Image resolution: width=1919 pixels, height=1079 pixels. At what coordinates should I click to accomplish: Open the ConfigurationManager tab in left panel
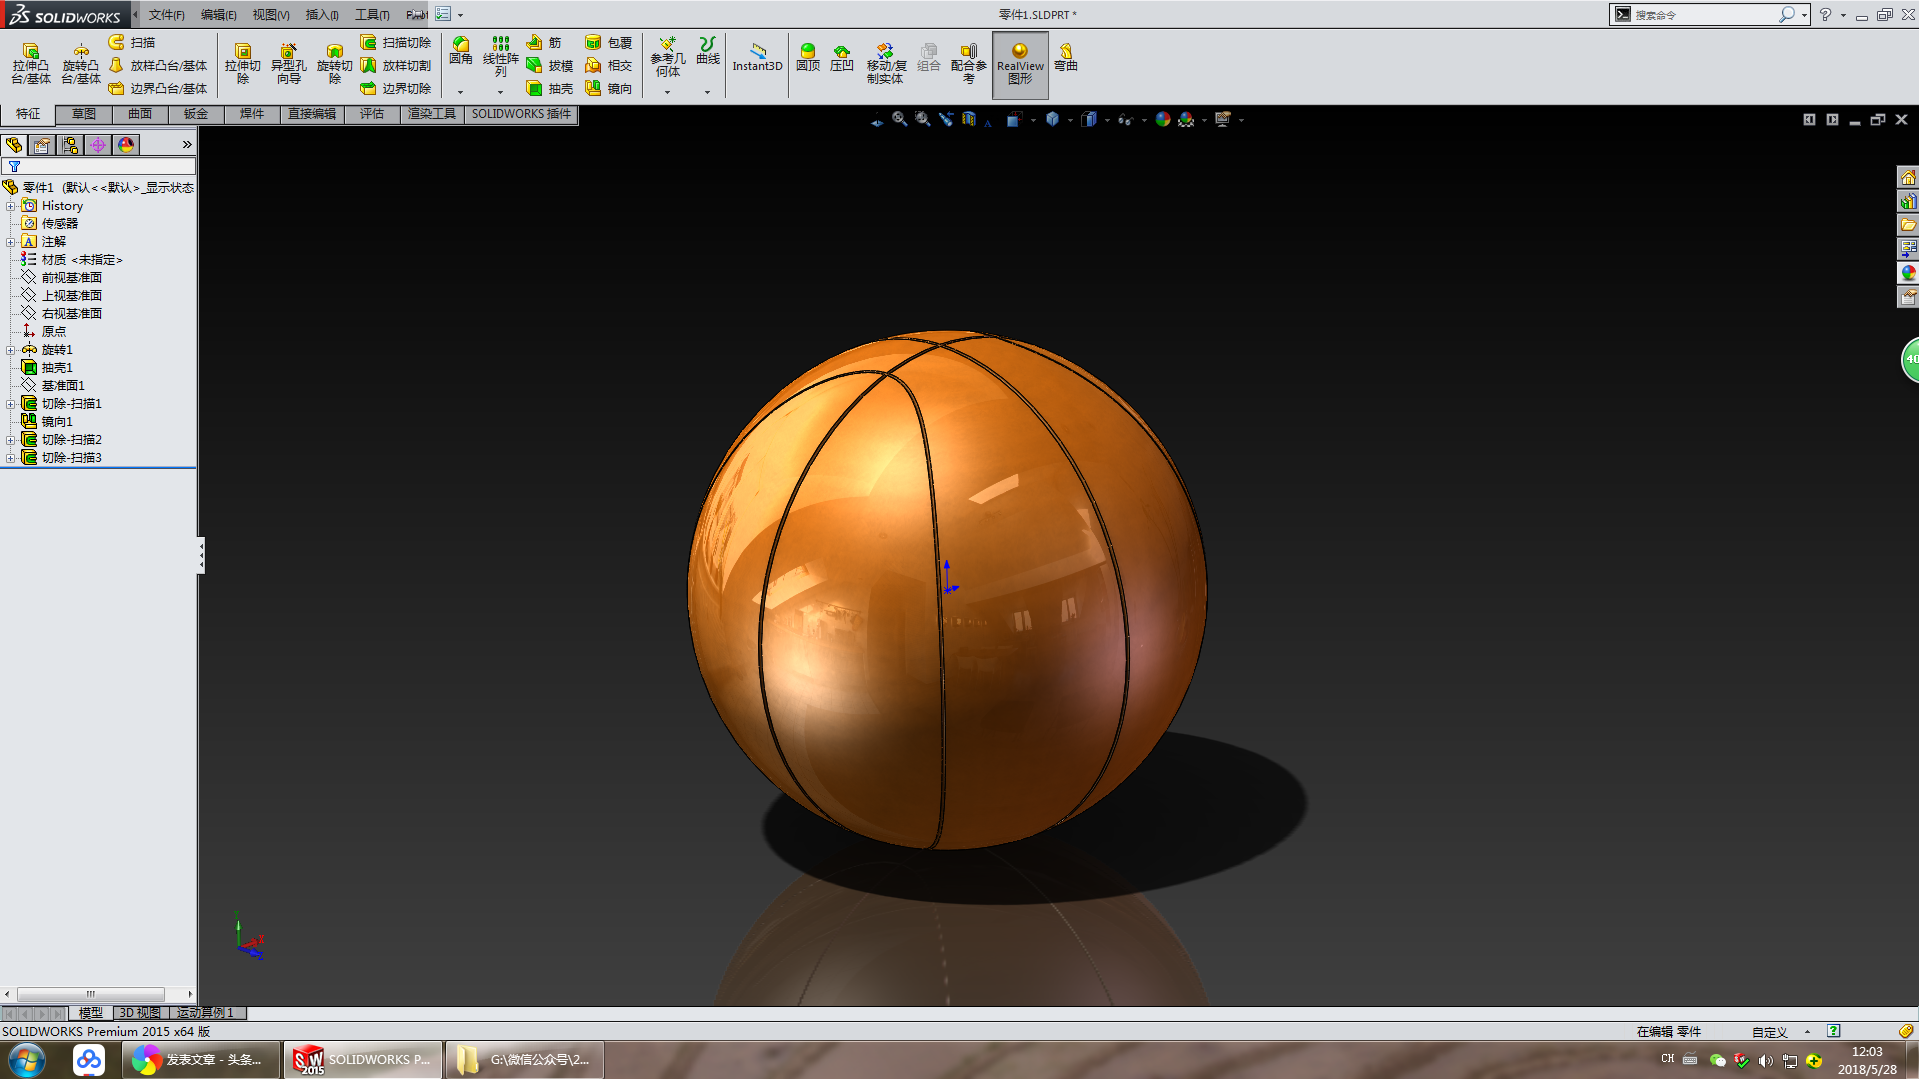pyautogui.click(x=70, y=145)
